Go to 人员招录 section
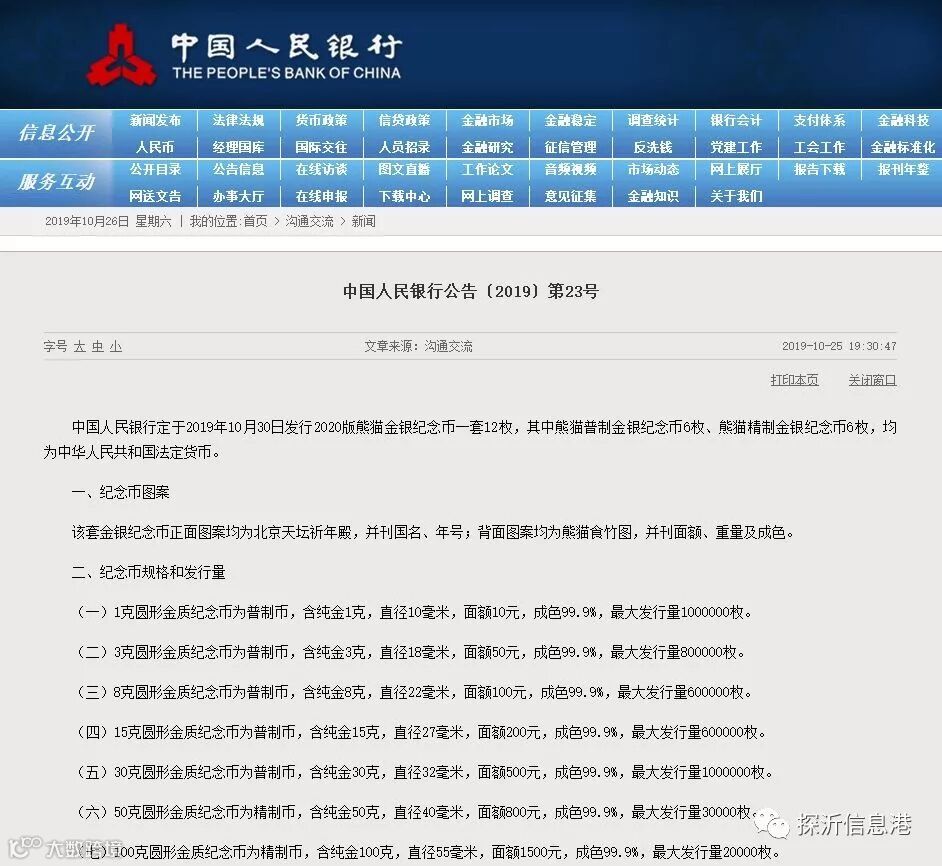The height and width of the screenshot is (866, 942). click(x=404, y=147)
